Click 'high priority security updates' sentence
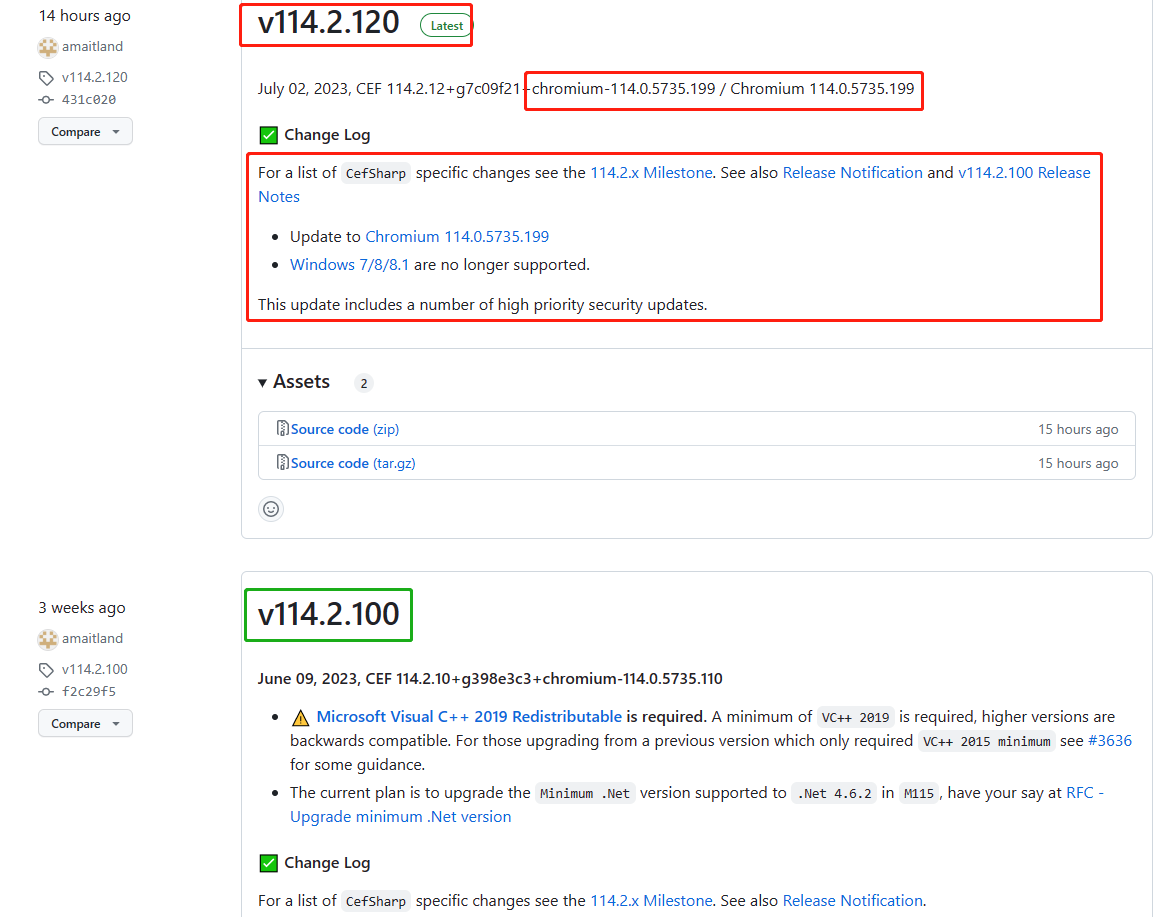The height and width of the screenshot is (917, 1162). pos(482,305)
